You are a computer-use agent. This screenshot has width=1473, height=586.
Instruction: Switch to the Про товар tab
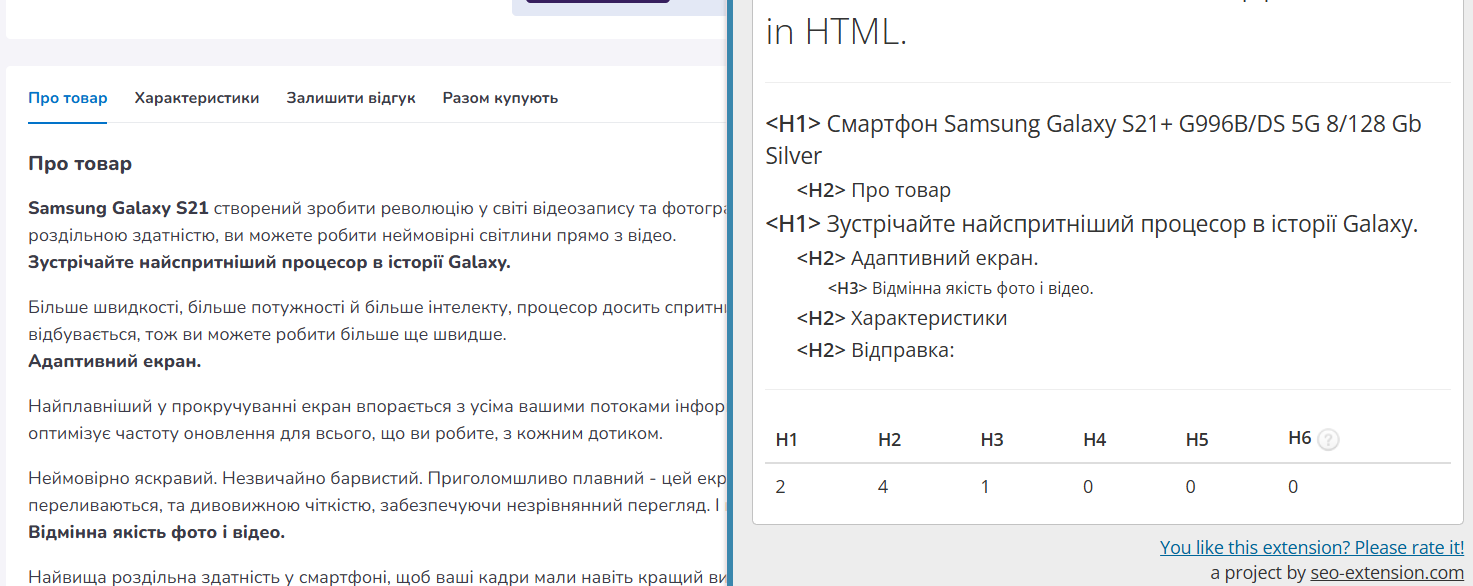(68, 98)
